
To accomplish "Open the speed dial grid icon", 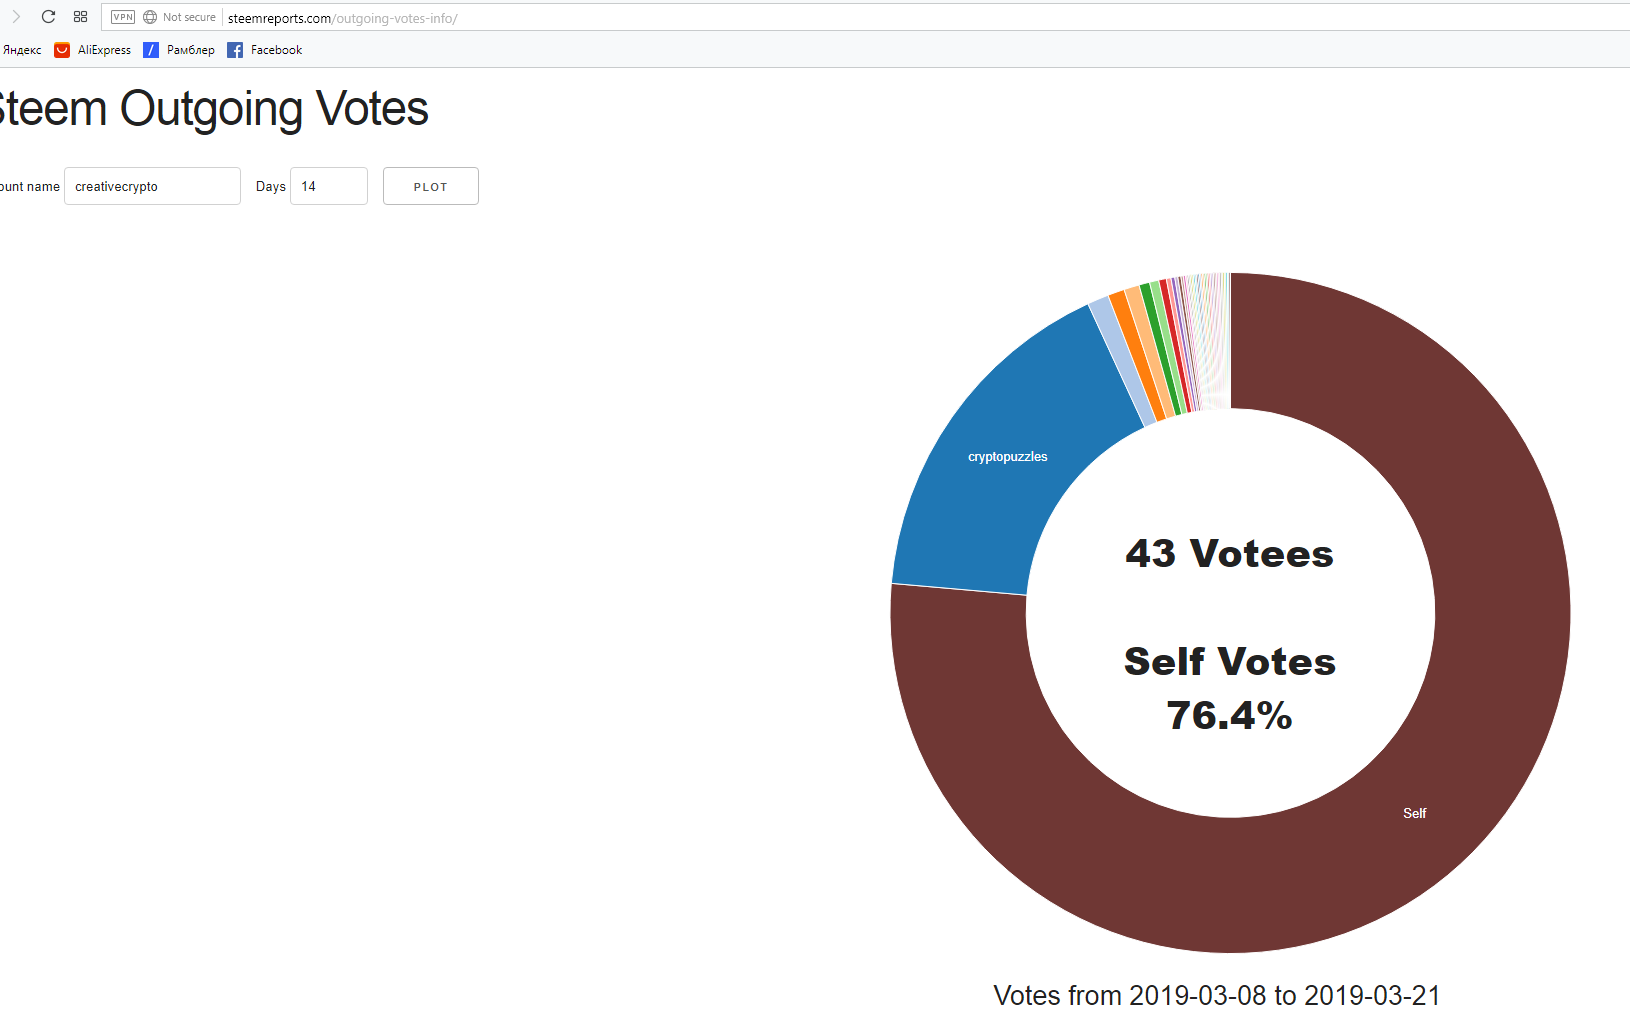I will [81, 17].
